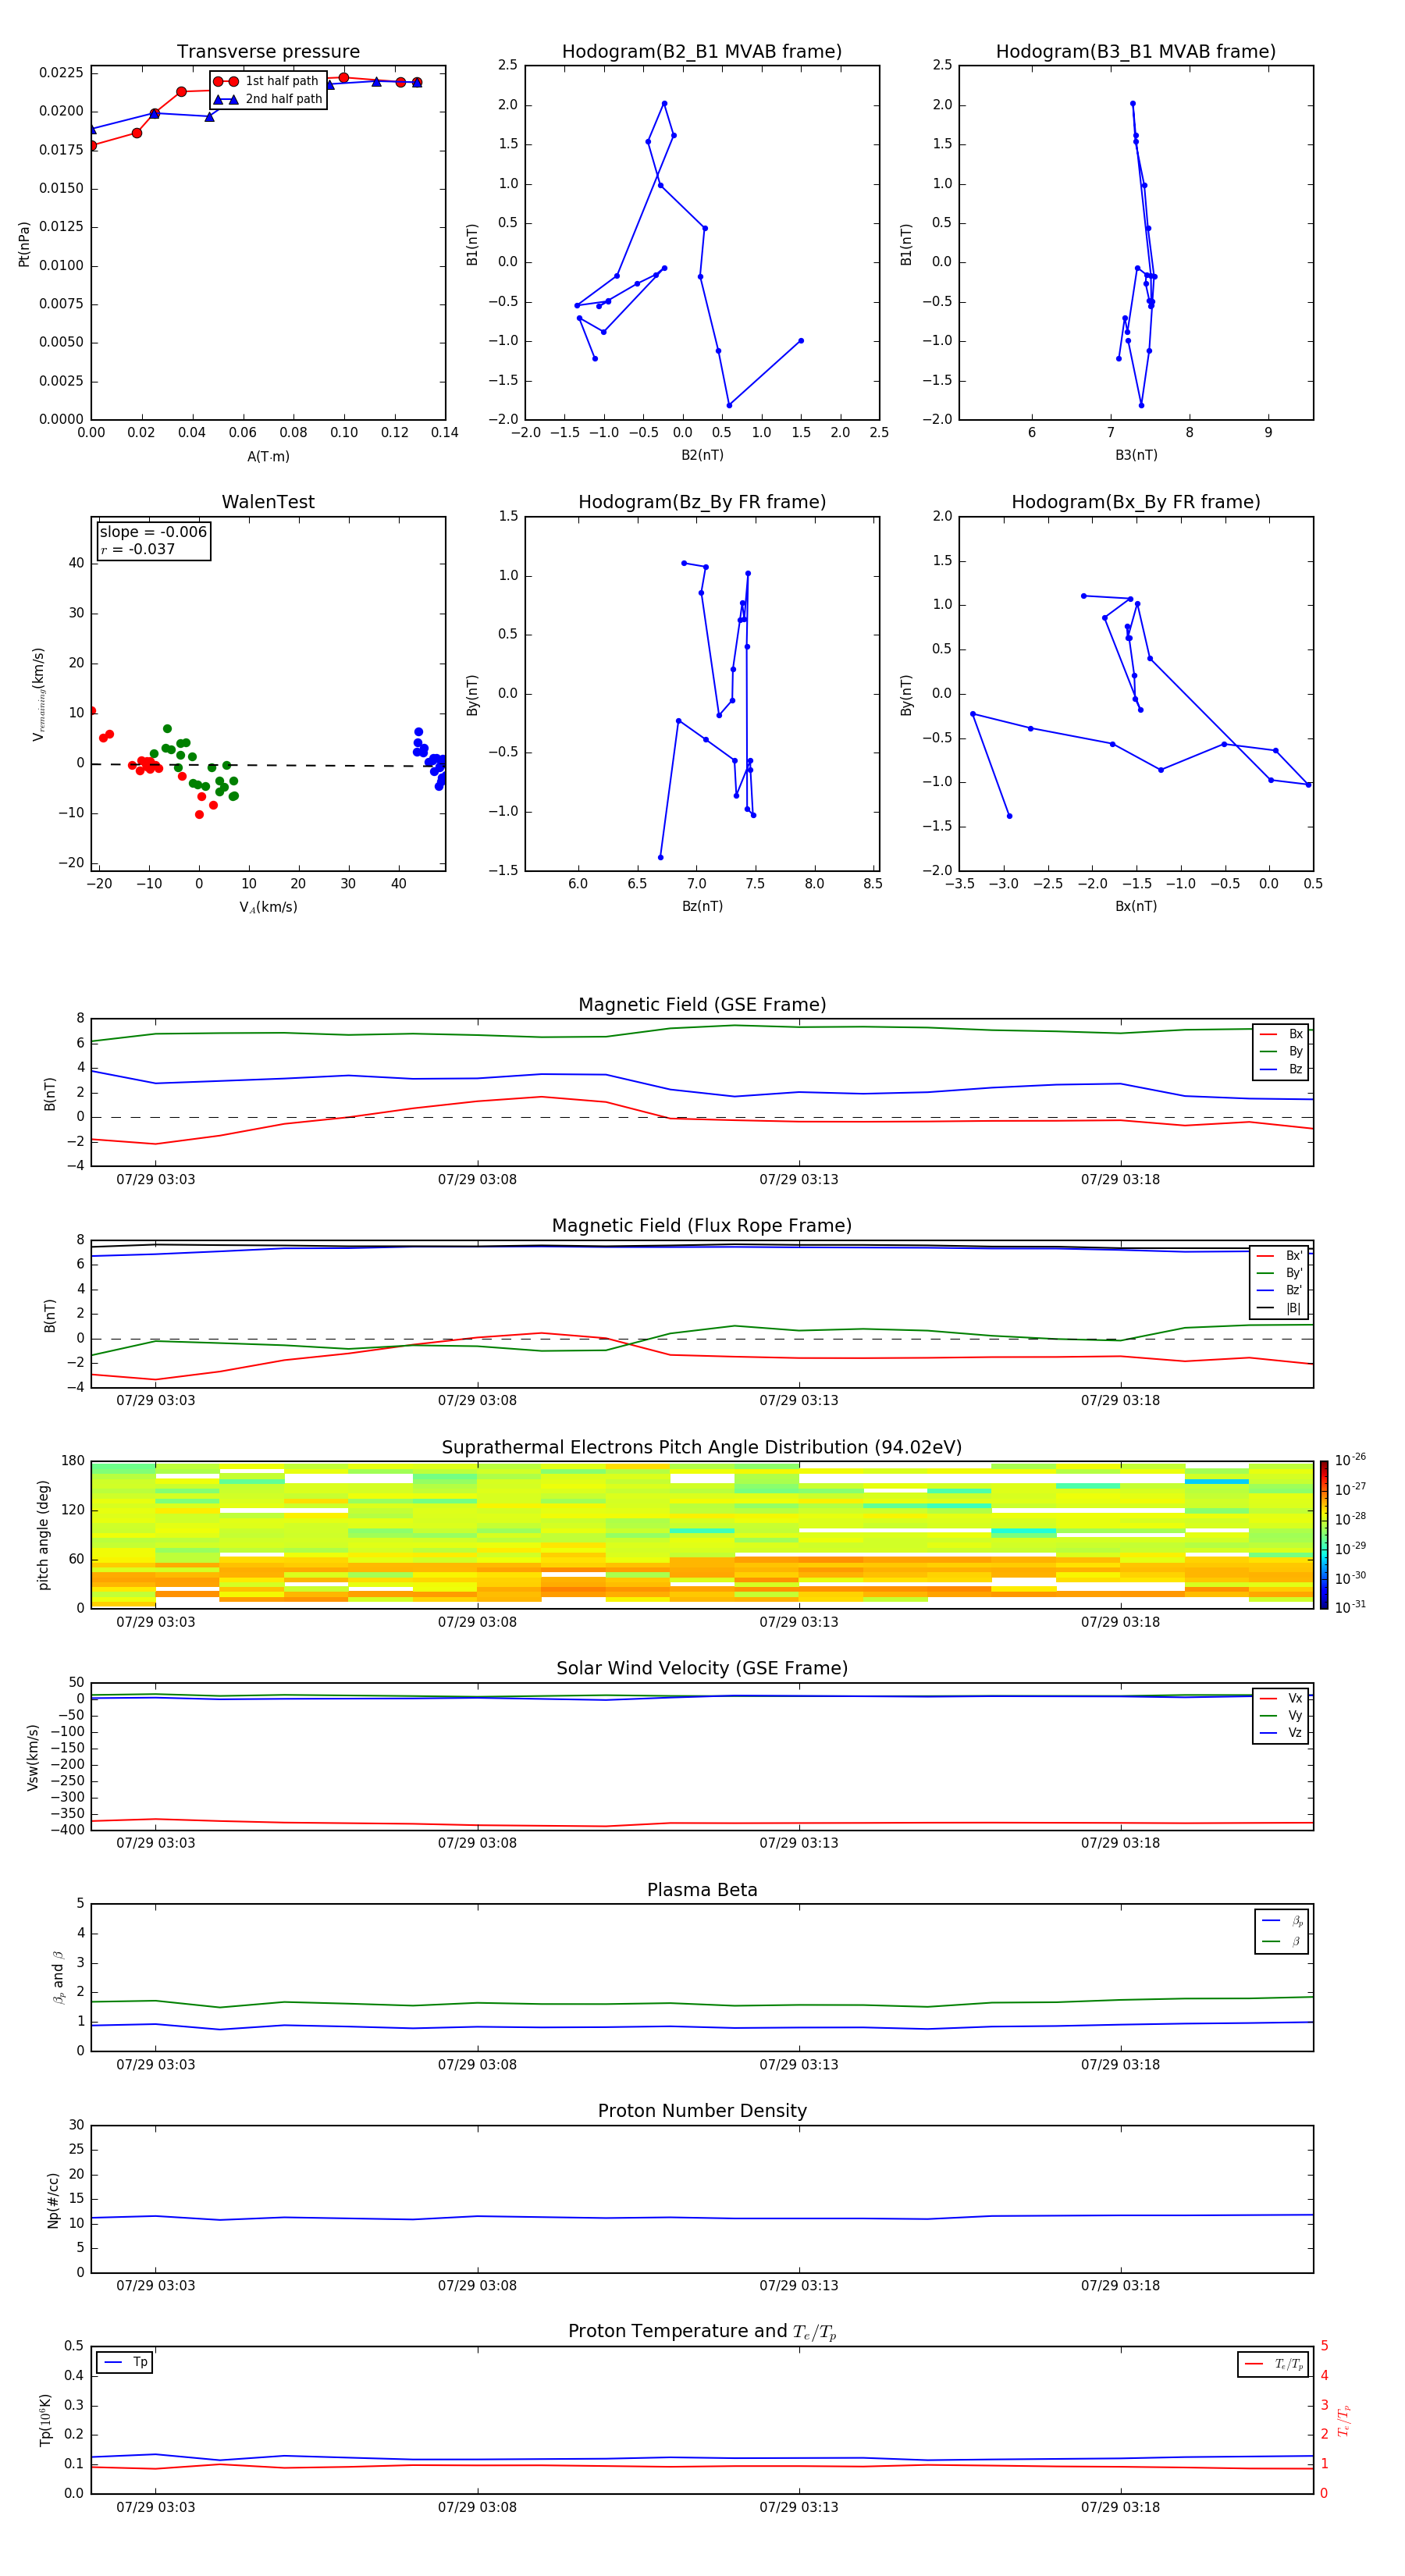Click the pitch angle distribution heatmap

pos(702,1535)
